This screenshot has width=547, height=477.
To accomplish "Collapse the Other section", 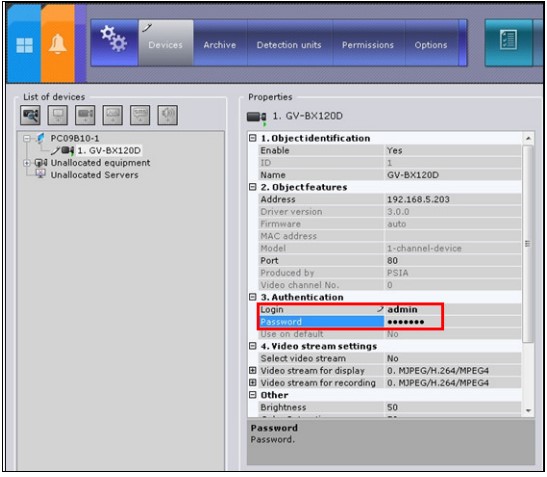I will [x=253, y=395].
